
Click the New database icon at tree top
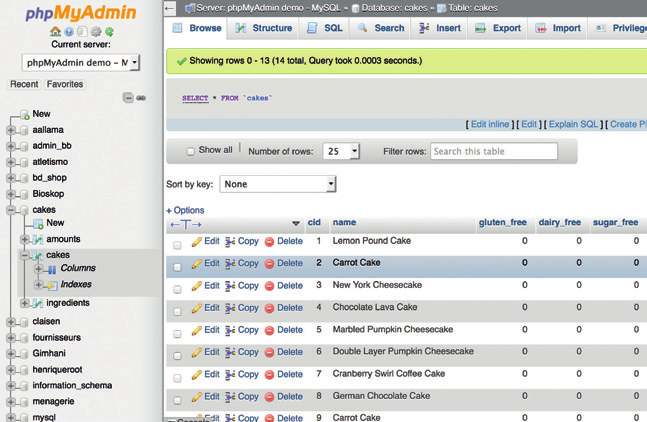click(24, 114)
